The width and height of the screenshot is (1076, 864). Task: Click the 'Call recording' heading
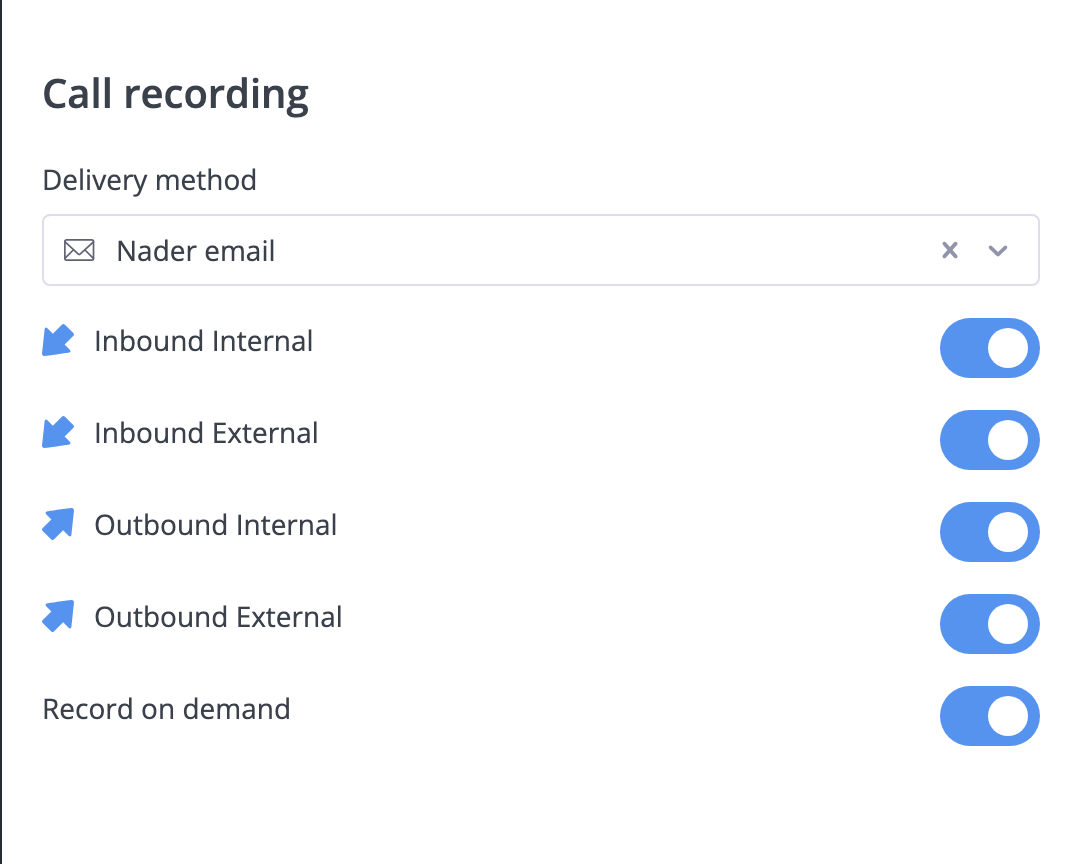176,95
